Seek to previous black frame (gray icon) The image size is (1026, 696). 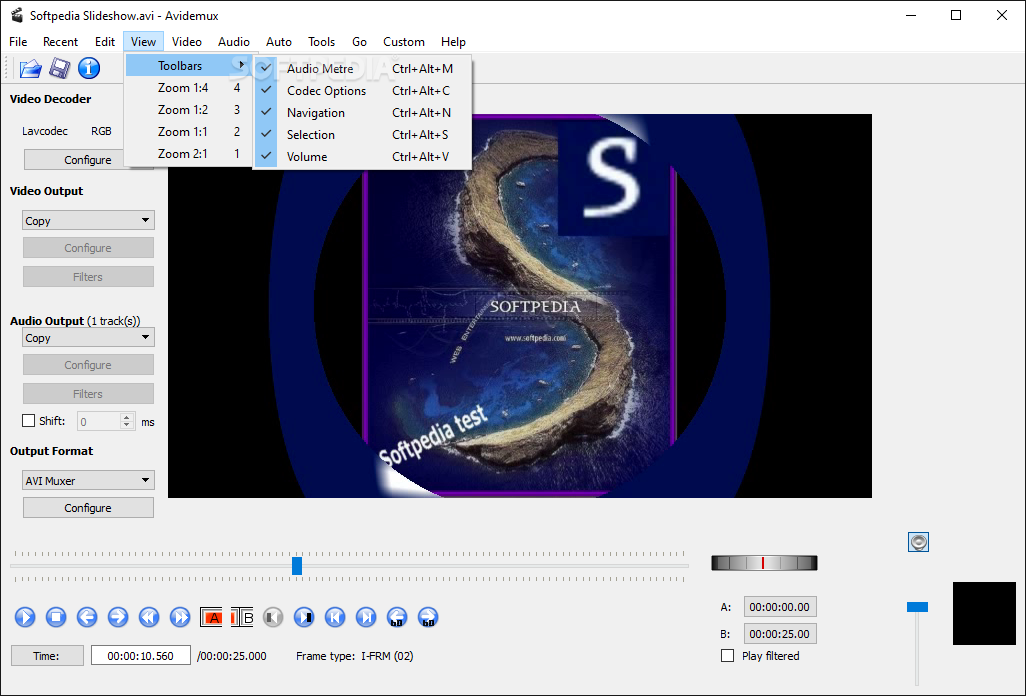273,617
